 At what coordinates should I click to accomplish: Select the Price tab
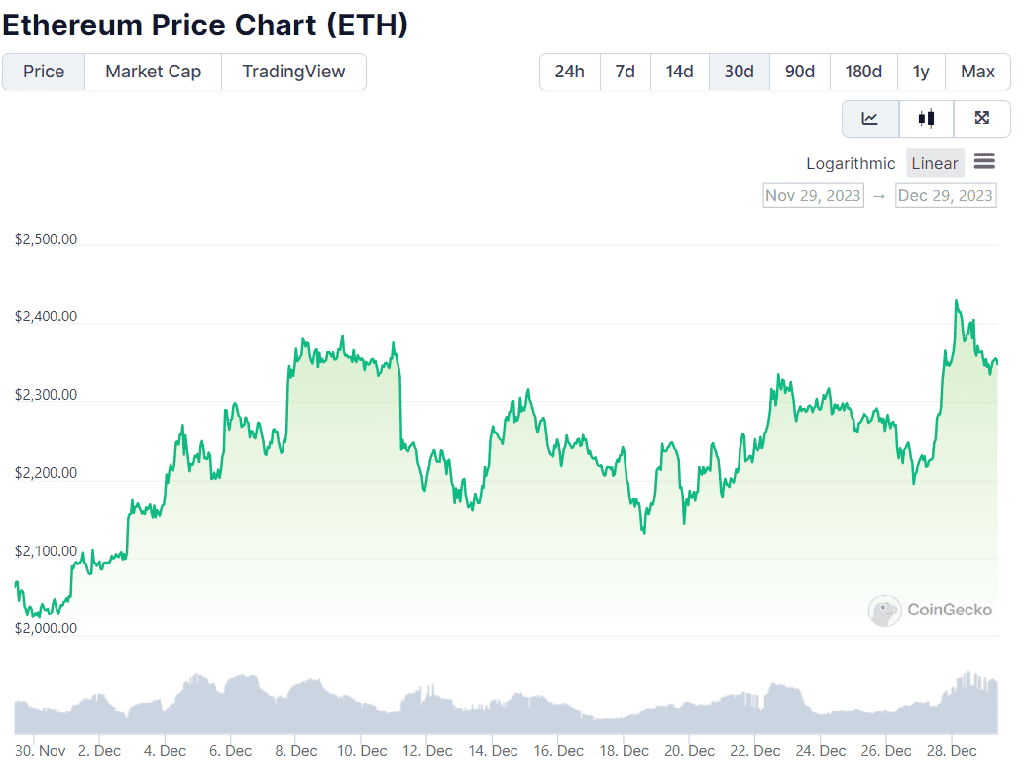pos(44,72)
